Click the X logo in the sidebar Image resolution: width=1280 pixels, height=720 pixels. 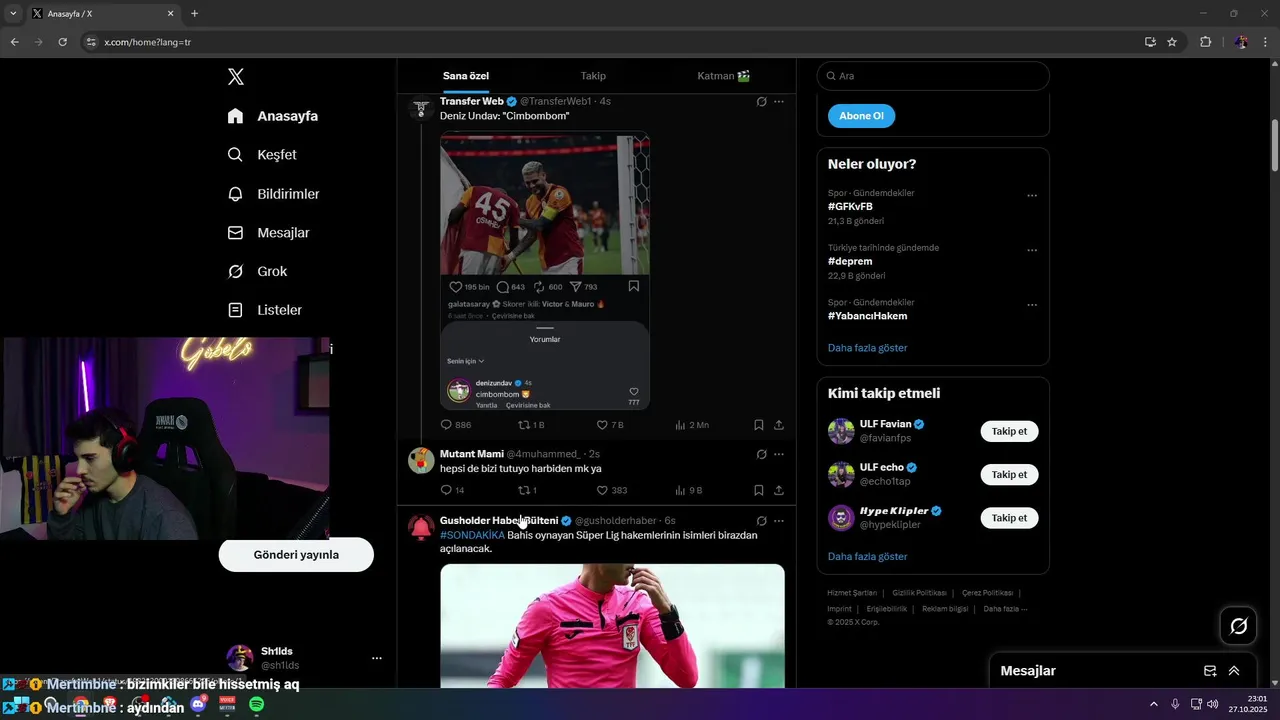point(235,77)
